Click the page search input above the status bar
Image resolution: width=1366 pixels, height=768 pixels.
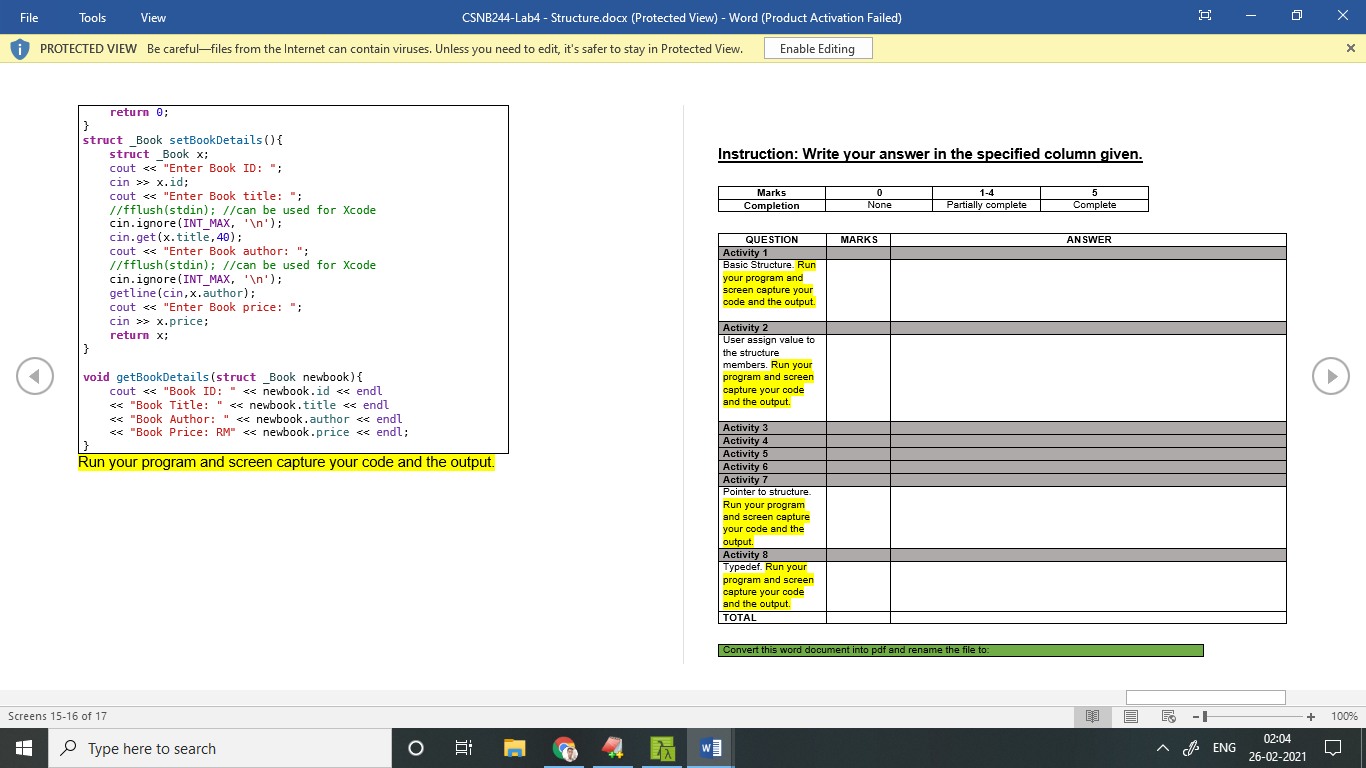pos(1205,697)
